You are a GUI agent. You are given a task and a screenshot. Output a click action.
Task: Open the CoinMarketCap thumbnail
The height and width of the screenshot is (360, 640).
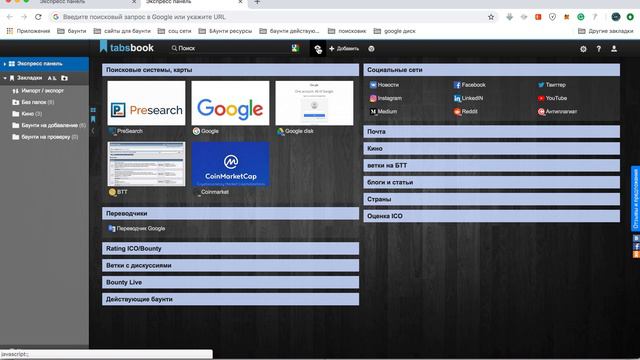coord(230,164)
